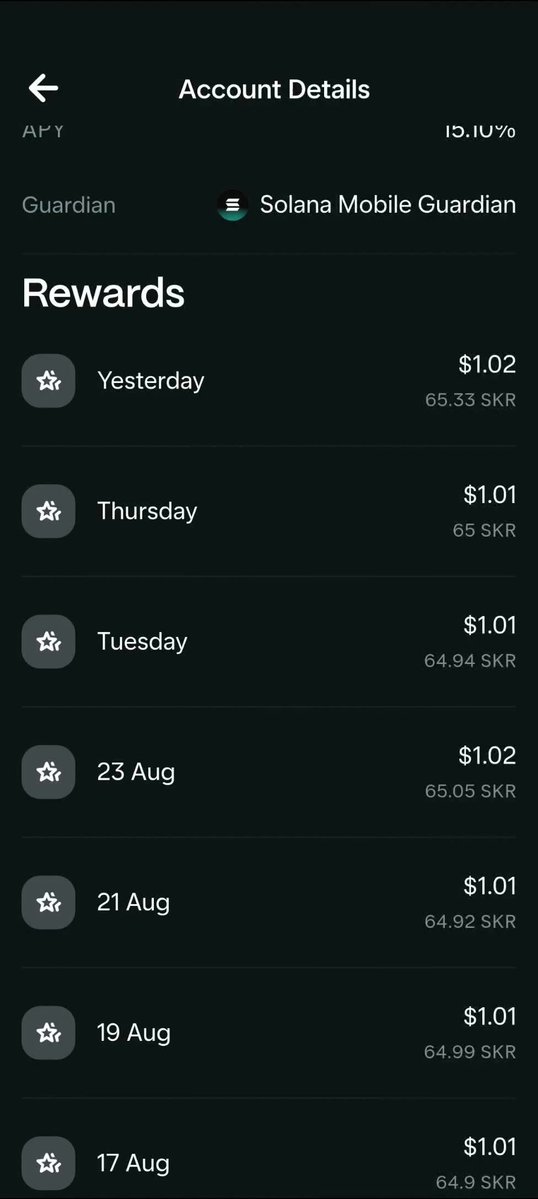Open the Yesterday reward entry
Viewport: 538px width, 1199px height.
click(269, 381)
